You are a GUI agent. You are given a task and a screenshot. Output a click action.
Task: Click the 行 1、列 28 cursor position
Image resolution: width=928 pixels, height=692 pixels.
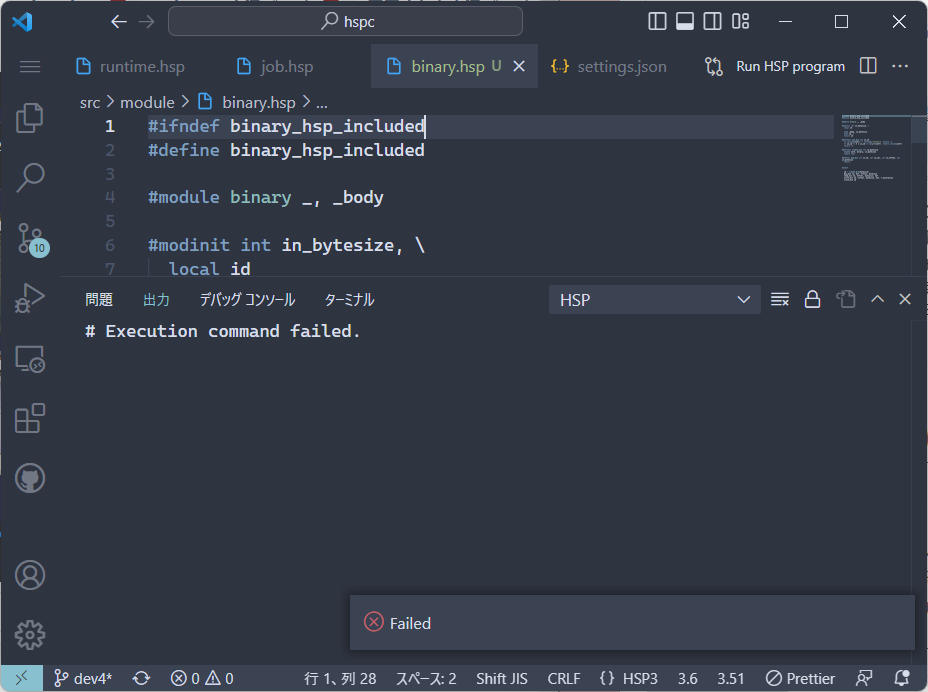coord(340,678)
